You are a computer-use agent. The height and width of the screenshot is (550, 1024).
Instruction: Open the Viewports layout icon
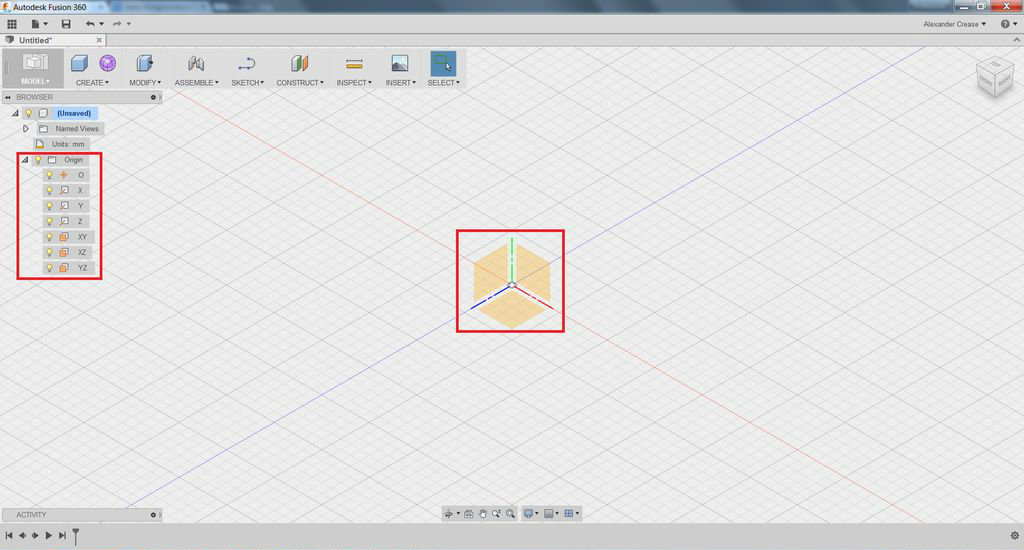[x=569, y=514]
